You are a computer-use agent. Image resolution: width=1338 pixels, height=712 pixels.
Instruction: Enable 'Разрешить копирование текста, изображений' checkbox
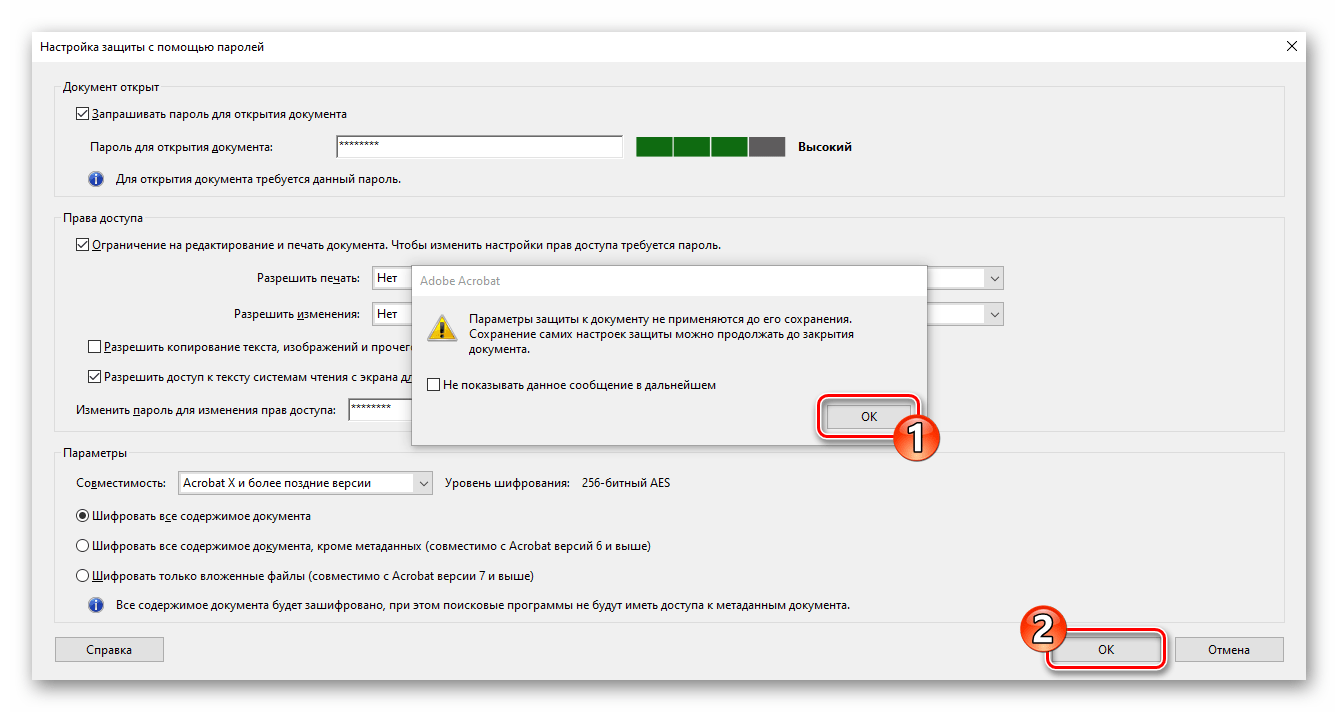point(95,347)
